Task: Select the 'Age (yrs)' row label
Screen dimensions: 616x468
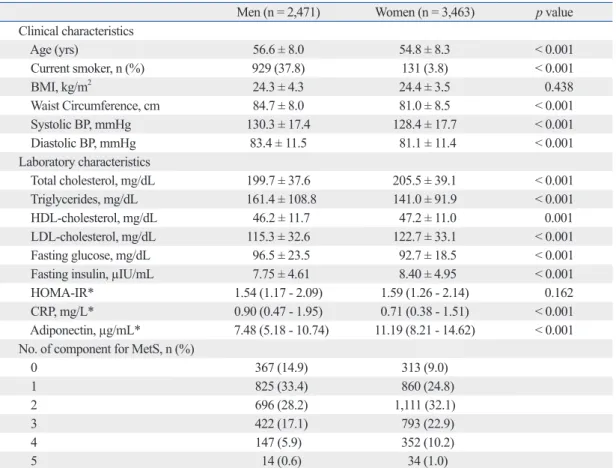Action: click(54, 50)
